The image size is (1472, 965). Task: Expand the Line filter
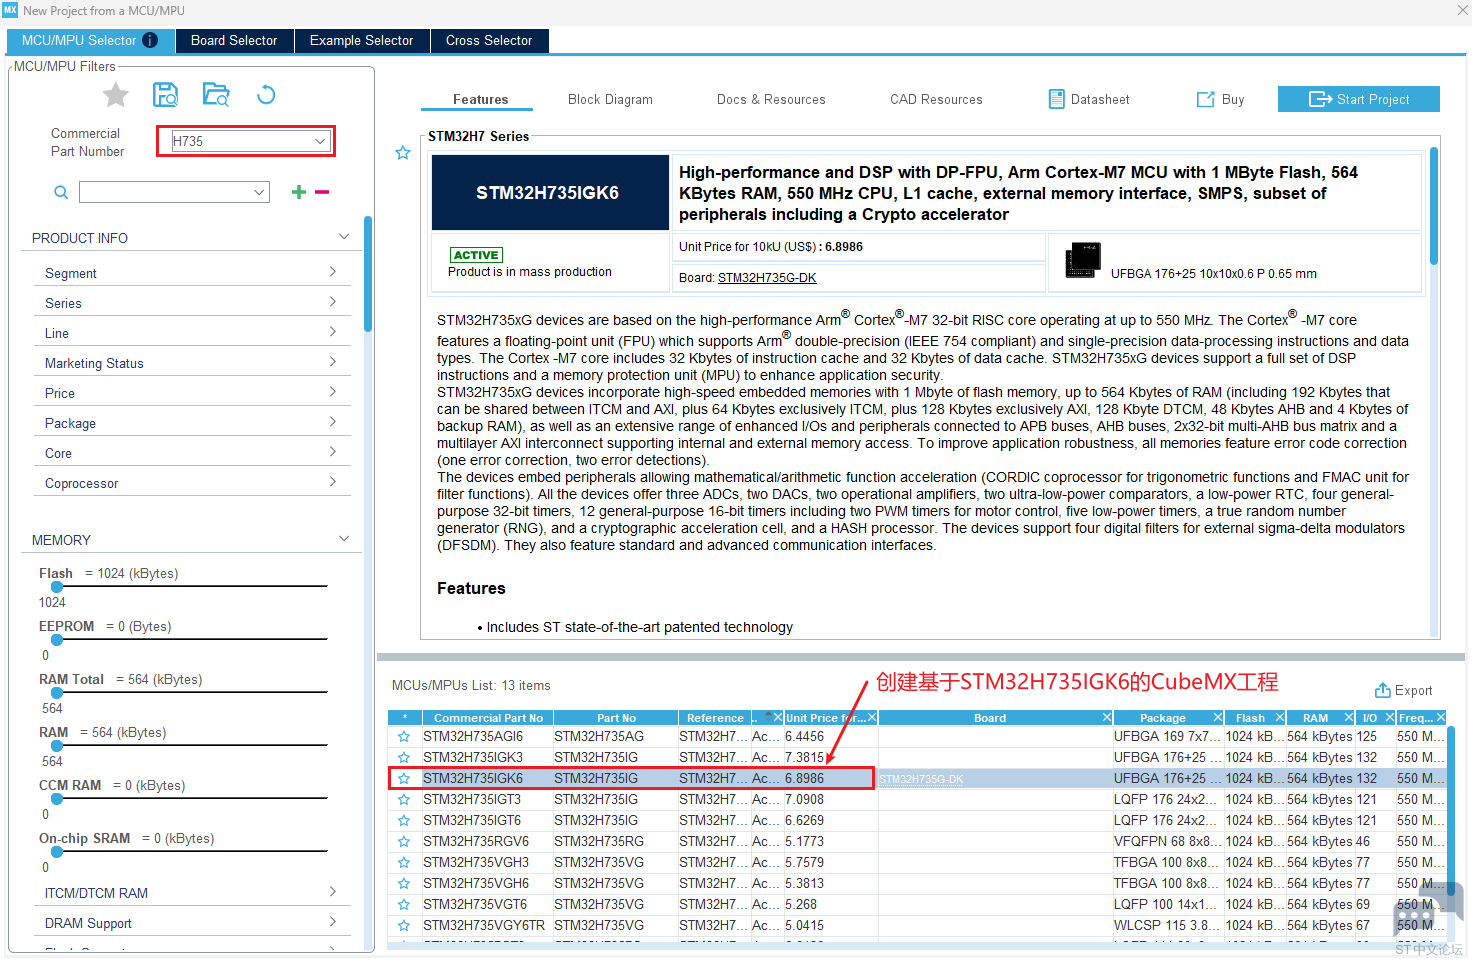pyautogui.click(x=333, y=332)
